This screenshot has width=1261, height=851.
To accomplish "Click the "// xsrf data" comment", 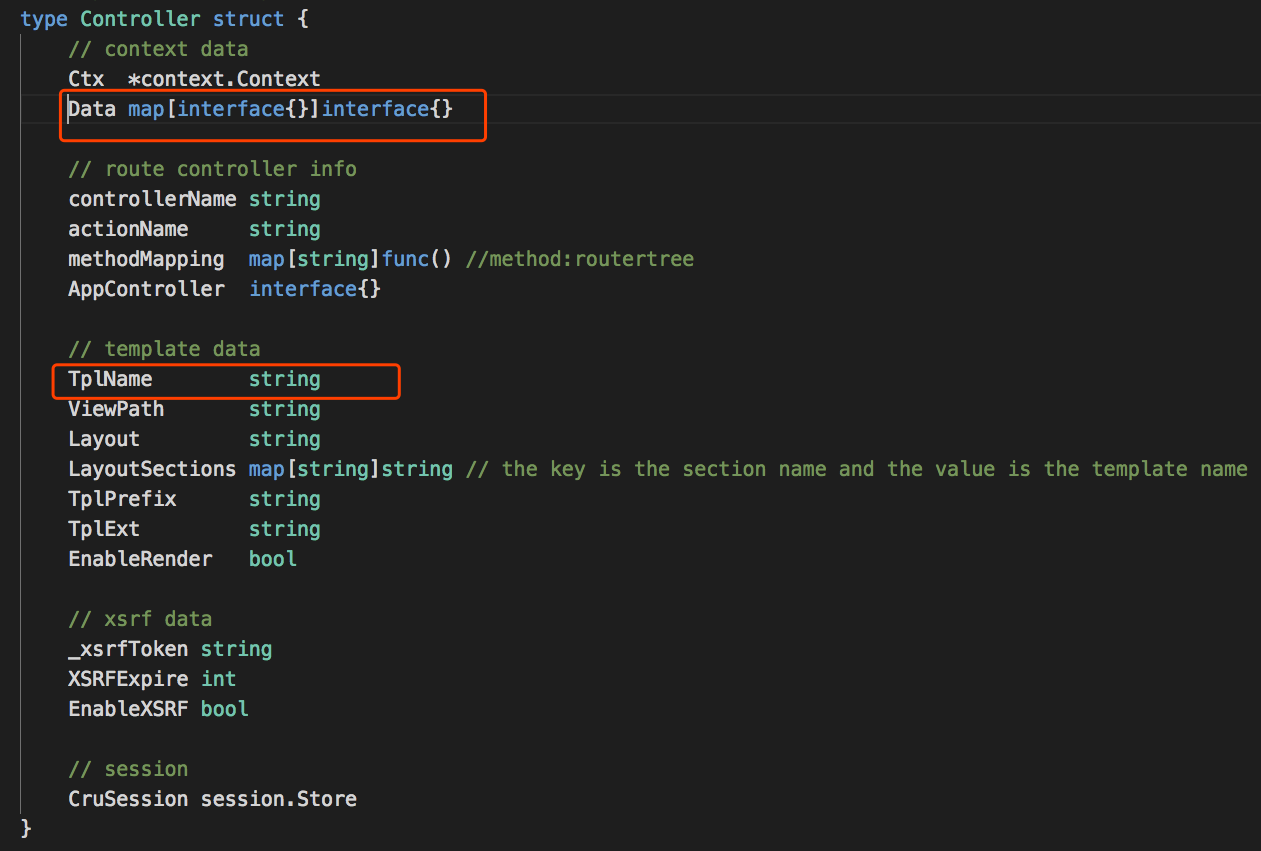I will pyautogui.click(x=140, y=619).
